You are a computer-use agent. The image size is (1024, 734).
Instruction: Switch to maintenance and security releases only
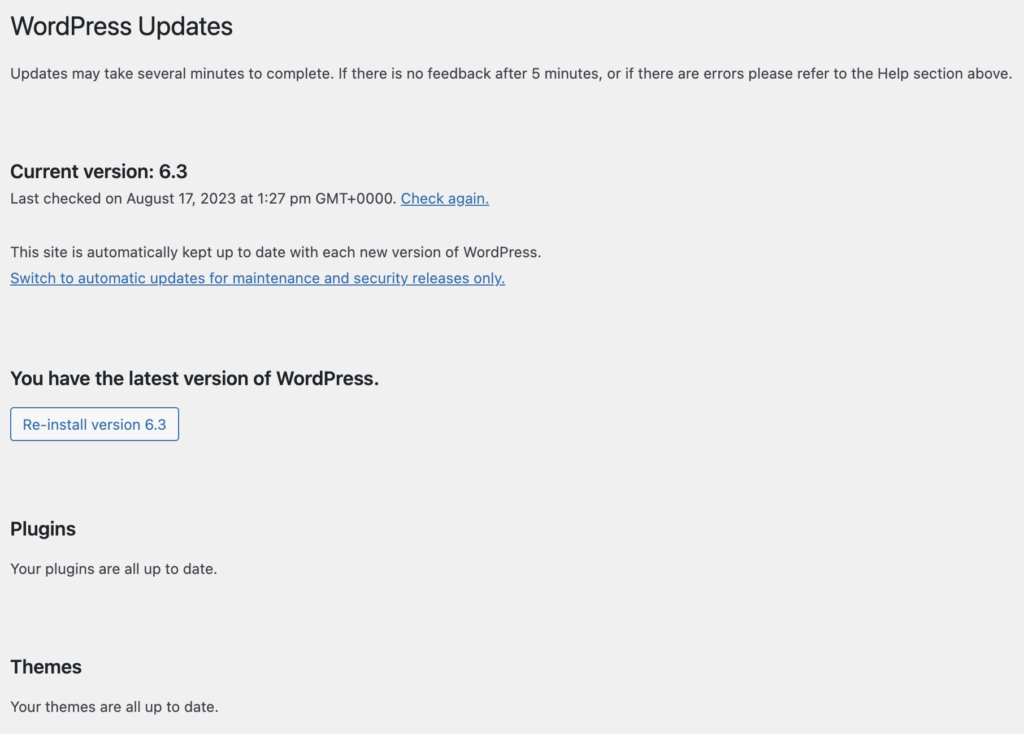click(x=257, y=278)
